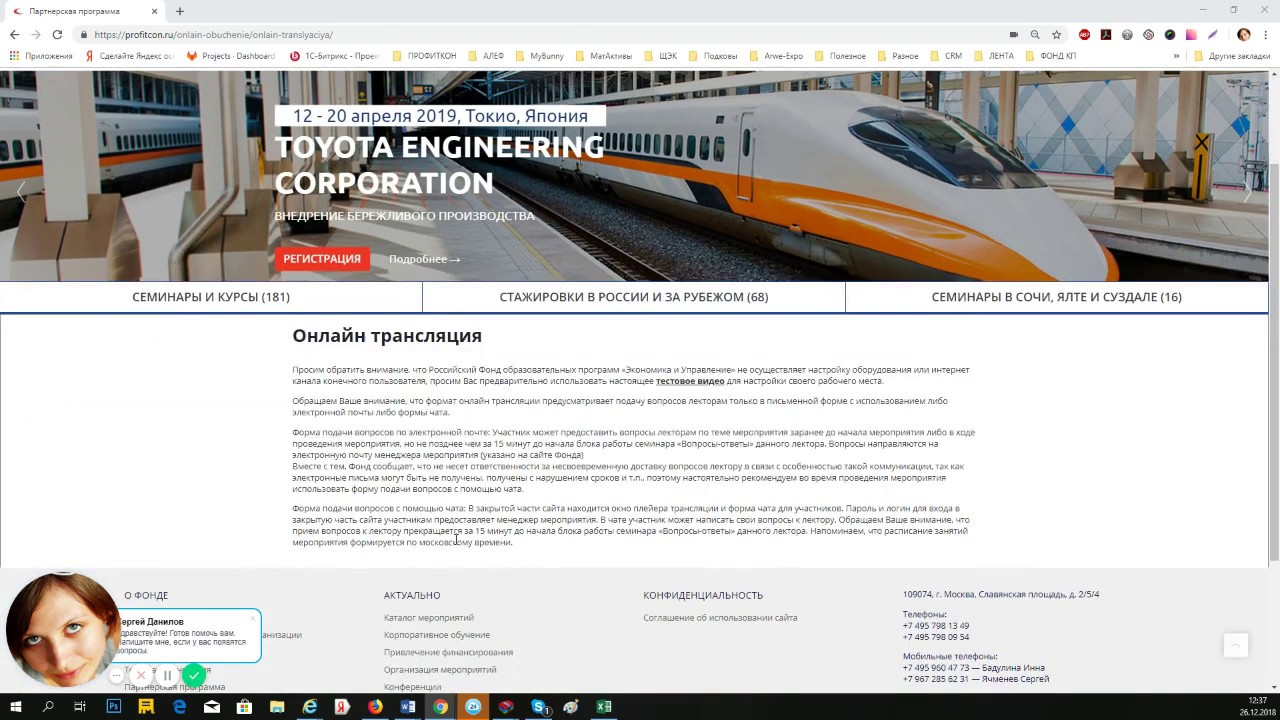1280x720 pixels.
Task: Pause recording with the pause button
Action: pos(167,676)
